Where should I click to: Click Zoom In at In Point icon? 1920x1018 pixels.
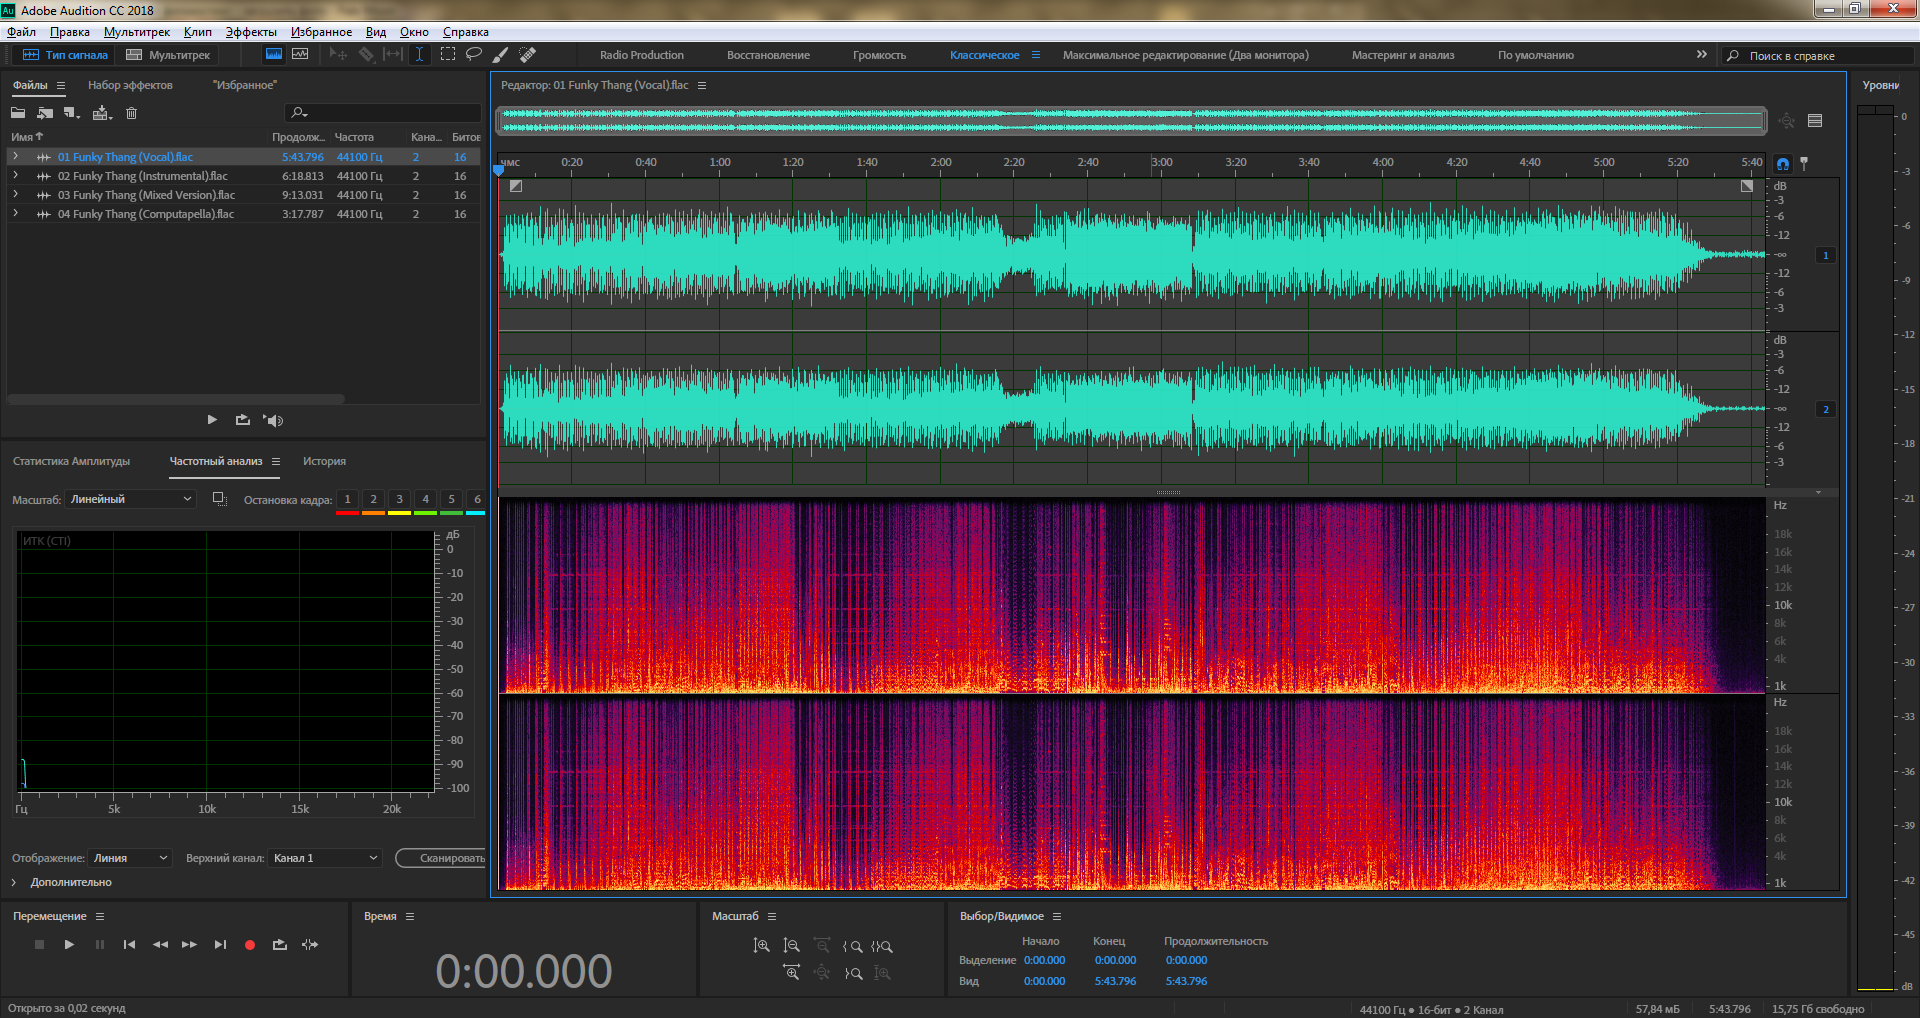pyautogui.click(x=852, y=946)
